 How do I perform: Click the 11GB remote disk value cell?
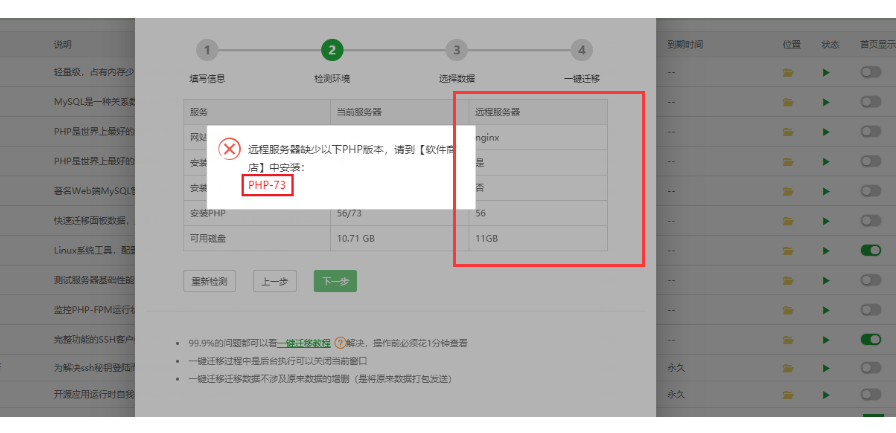pyautogui.click(x=538, y=238)
